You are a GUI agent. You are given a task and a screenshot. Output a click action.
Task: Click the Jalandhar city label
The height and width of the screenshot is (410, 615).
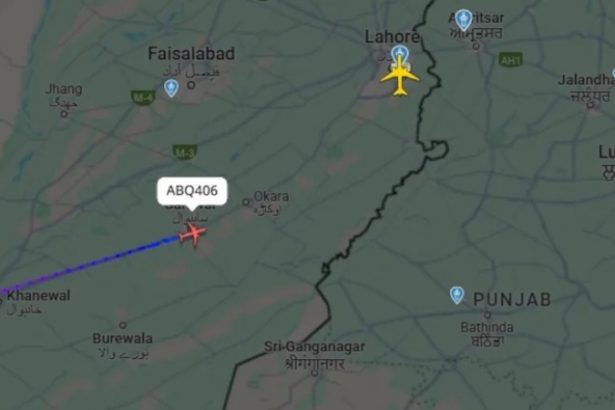point(586,80)
